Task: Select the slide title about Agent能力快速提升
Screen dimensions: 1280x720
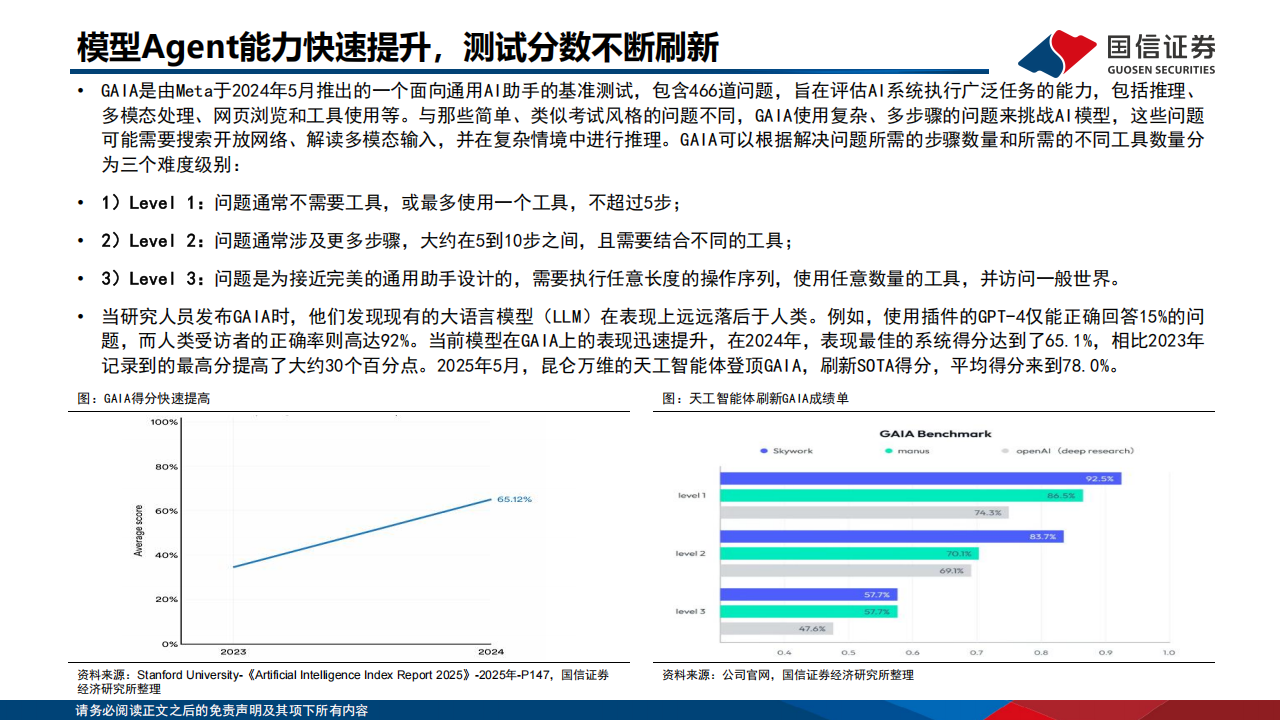Action: pos(398,46)
